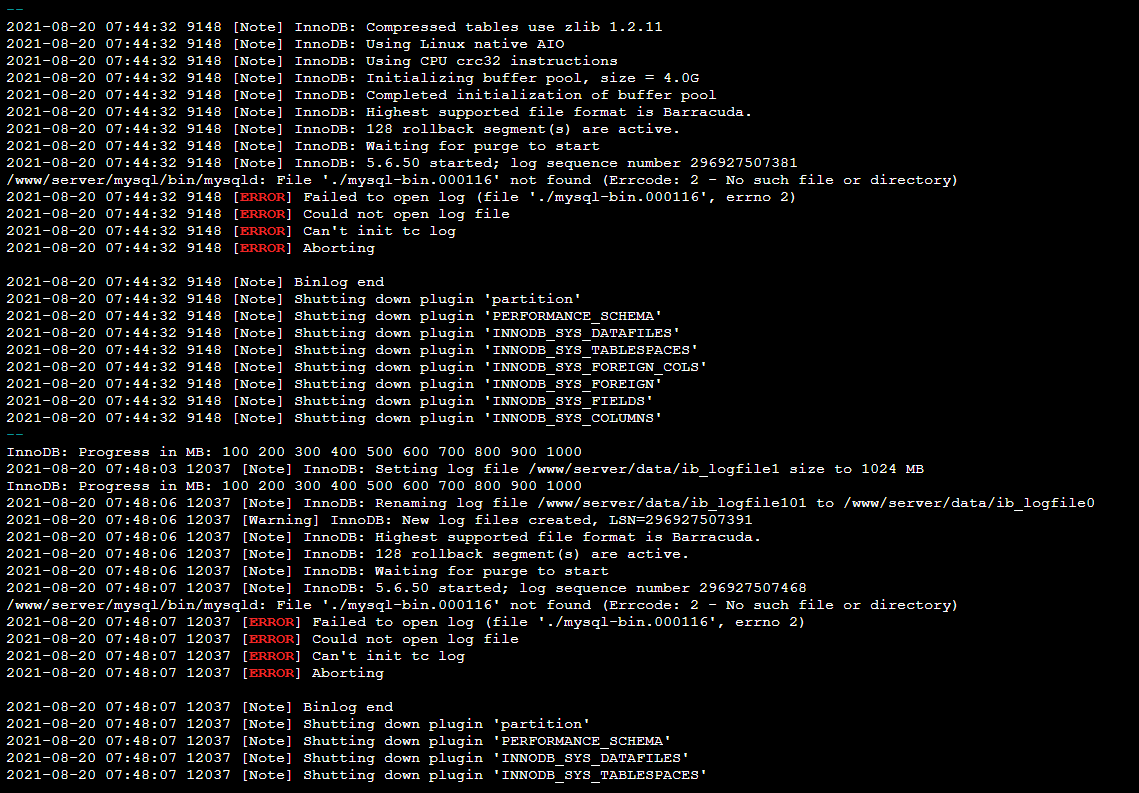Click red ERROR tag on 9148 Aborting line
Viewport: 1139px width, 793px height.
pos(262,248)
